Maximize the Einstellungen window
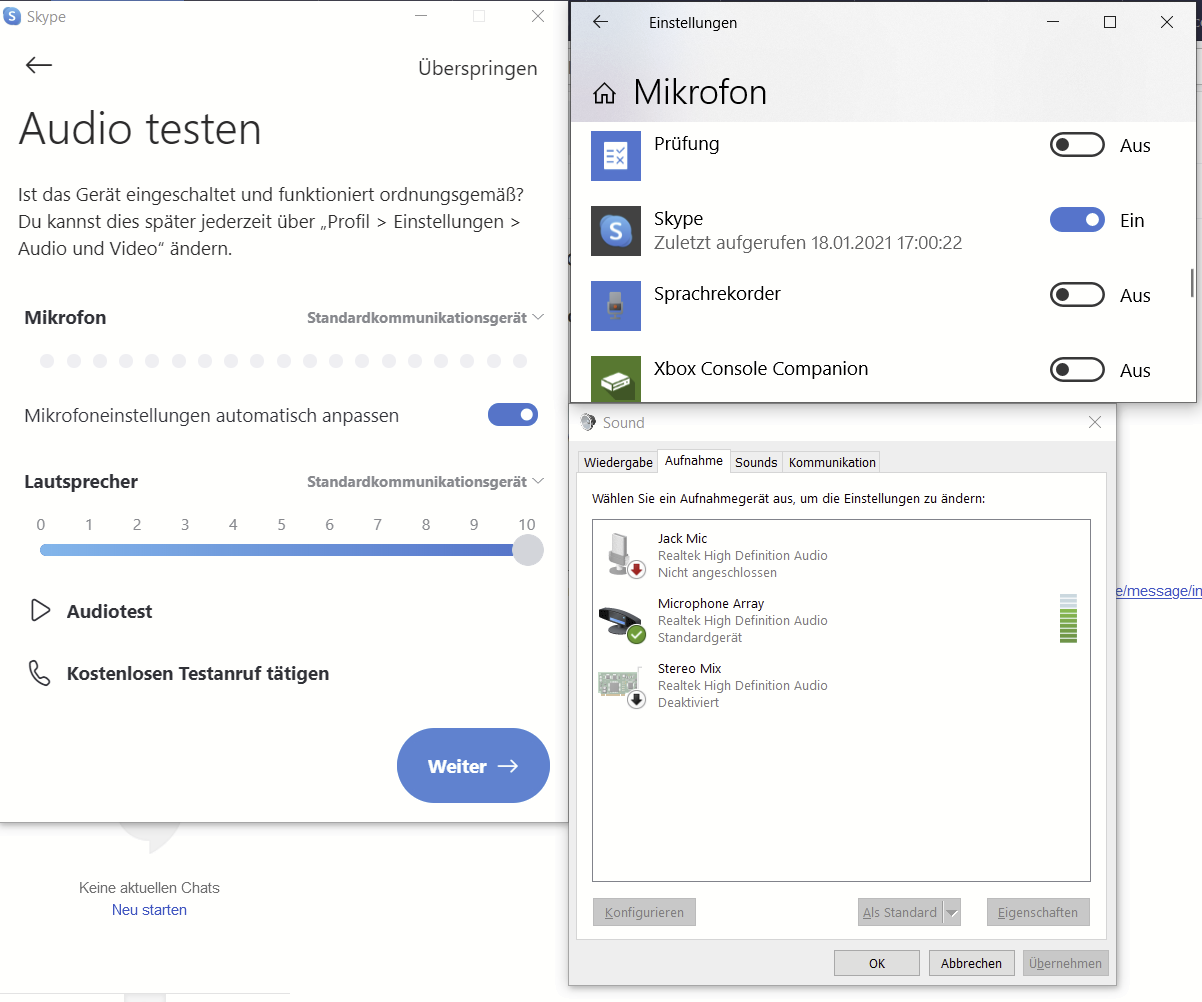The height and width of the screenshot is (1002, 1202). (1110, 22)
